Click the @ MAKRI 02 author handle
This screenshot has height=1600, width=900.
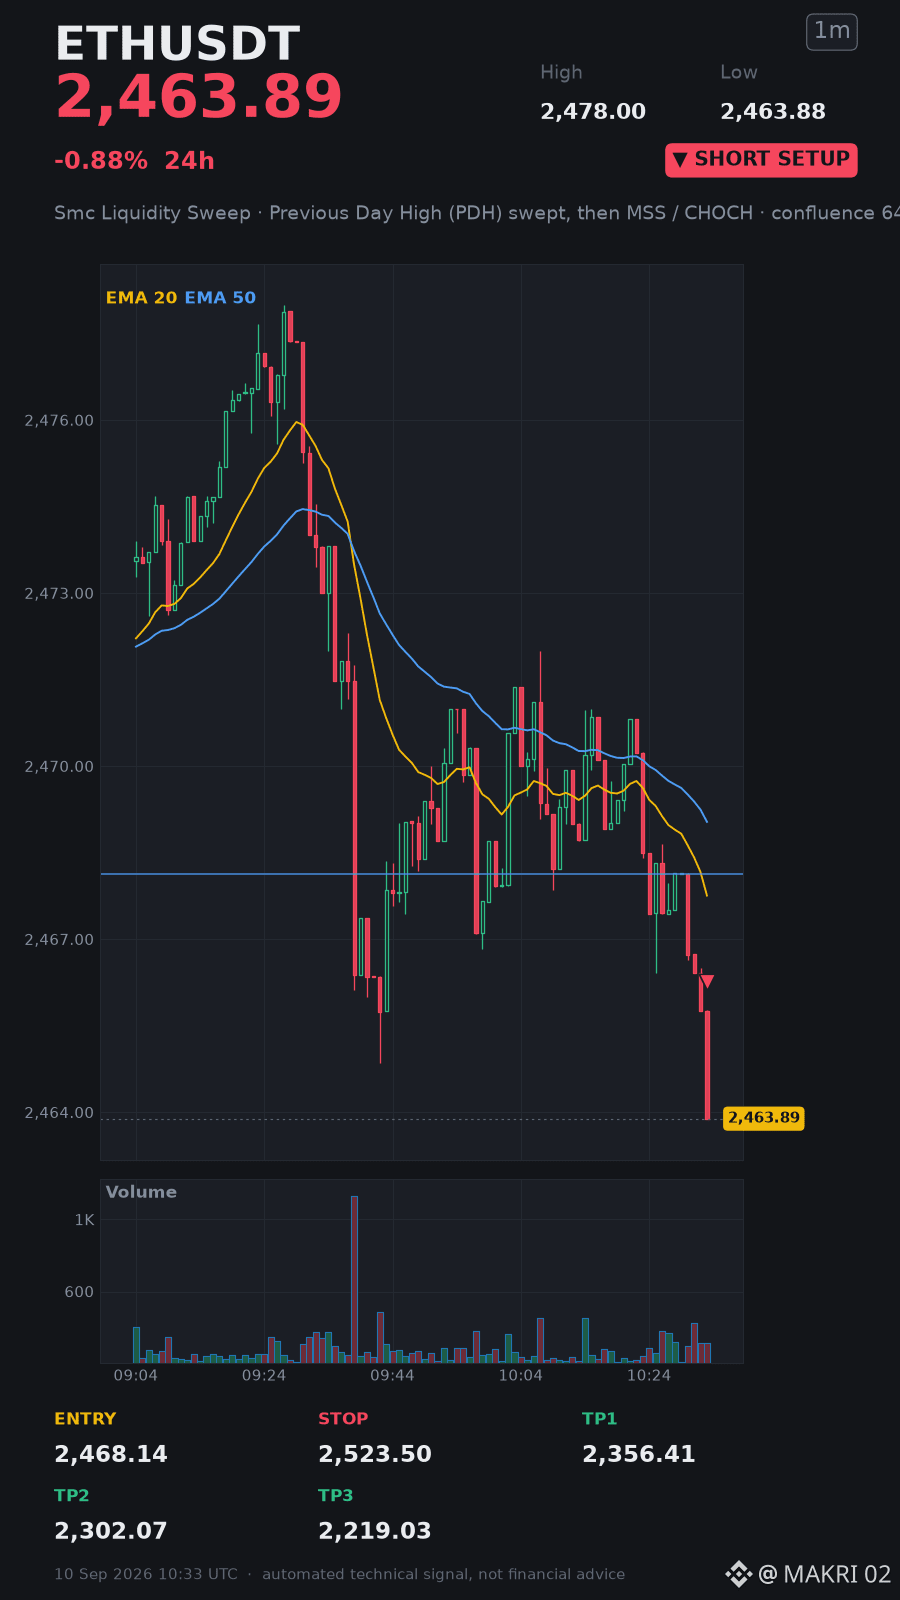pyautogui.click(x=825, y=1574)
